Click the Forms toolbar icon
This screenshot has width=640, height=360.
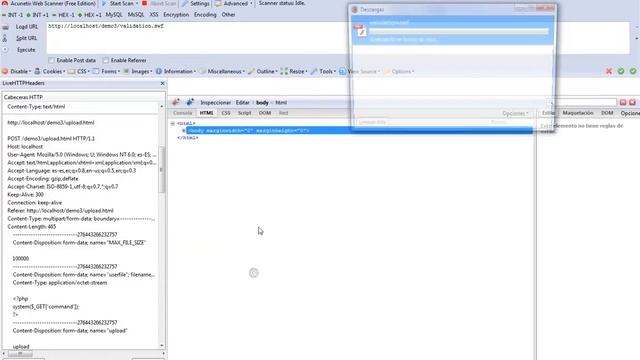point(96,71)
